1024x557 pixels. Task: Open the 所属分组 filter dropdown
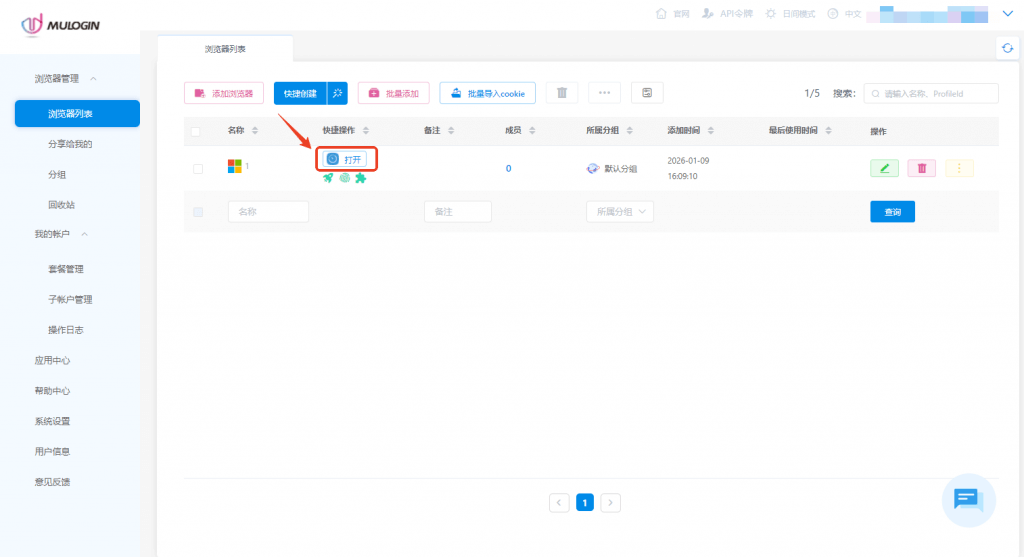pos(619,212)
